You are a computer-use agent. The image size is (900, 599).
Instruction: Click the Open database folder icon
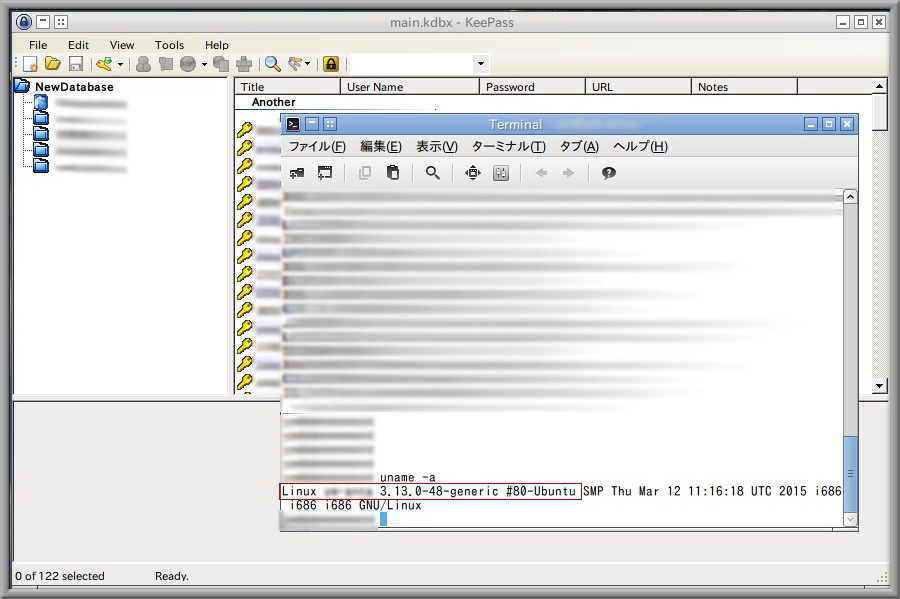point(53,64)
